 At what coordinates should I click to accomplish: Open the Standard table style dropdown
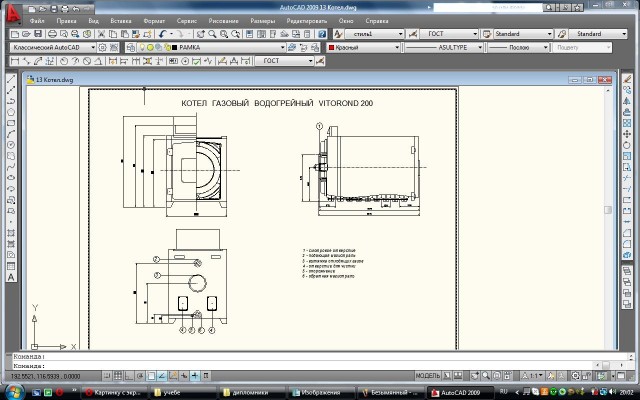tap(550, 34)
